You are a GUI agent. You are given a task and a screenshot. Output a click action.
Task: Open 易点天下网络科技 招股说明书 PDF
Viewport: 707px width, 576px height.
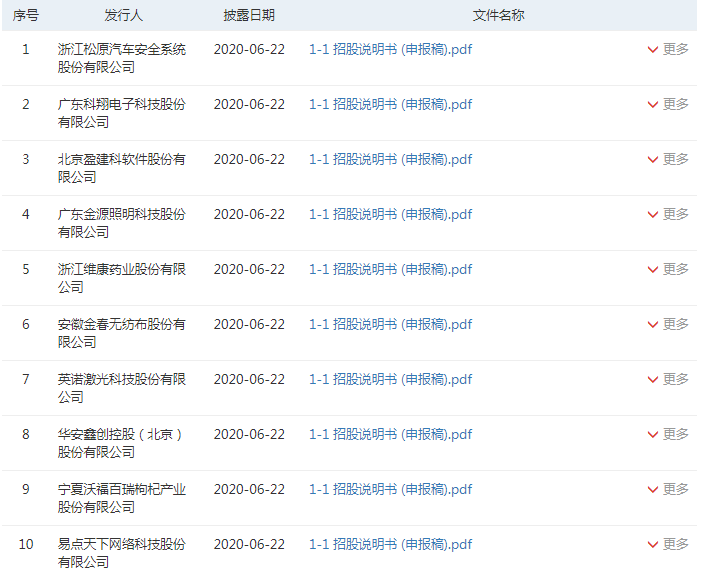390,544
